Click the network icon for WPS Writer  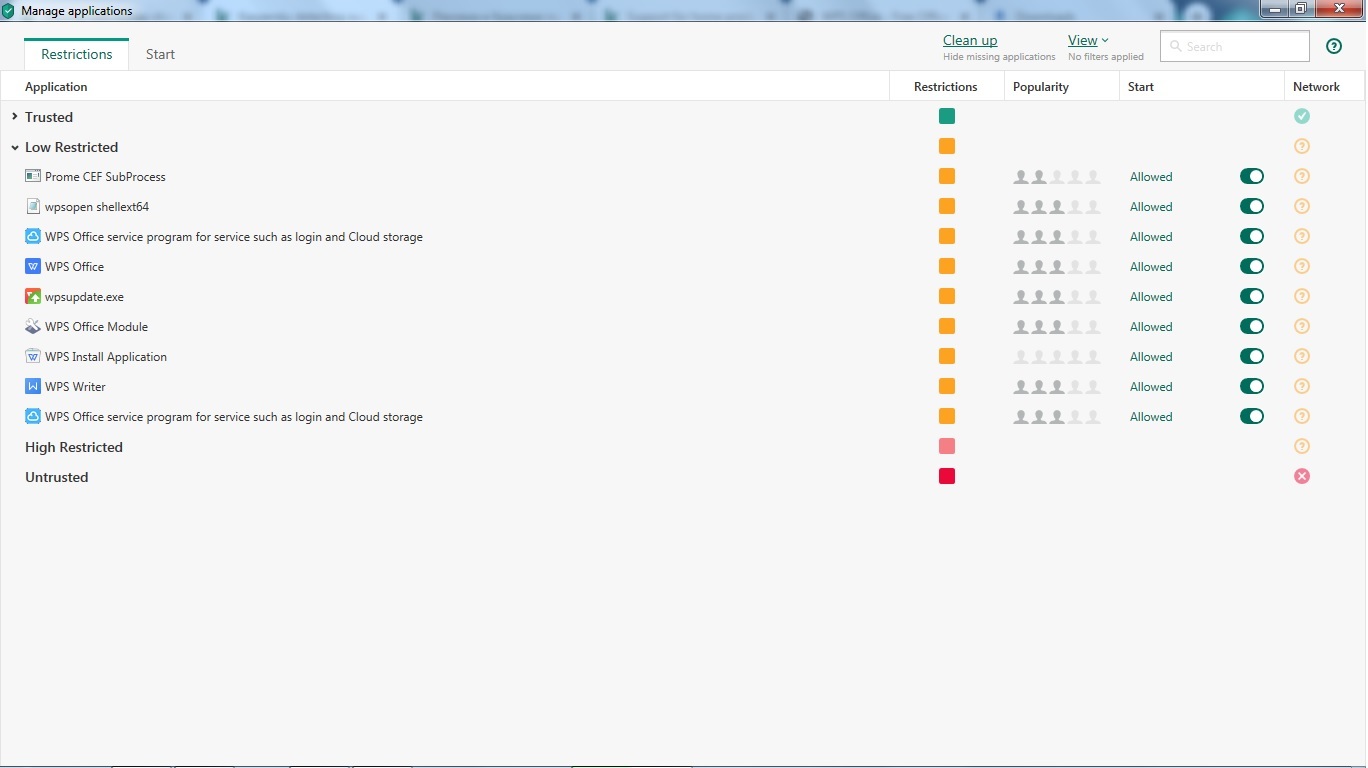click(1302, 386)
